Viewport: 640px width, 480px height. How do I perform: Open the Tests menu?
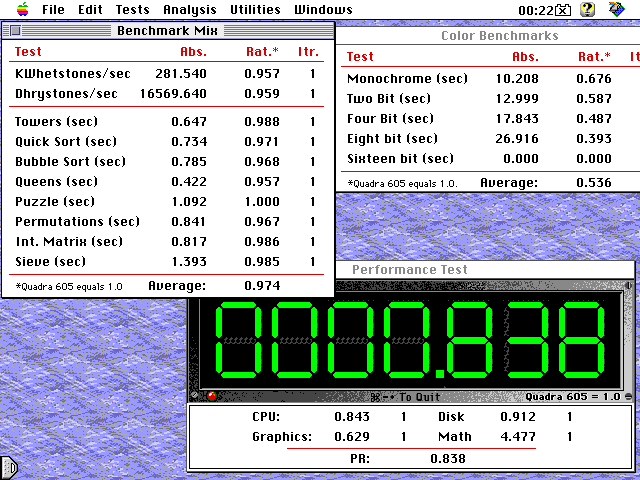[x=132, y=9]
